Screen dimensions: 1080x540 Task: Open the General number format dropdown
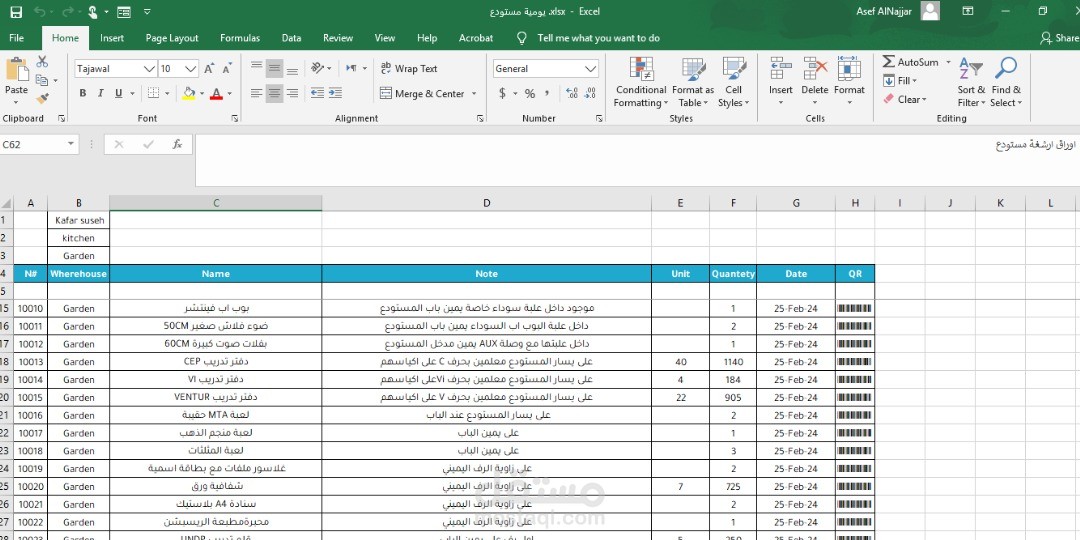(x=590, y=69)
